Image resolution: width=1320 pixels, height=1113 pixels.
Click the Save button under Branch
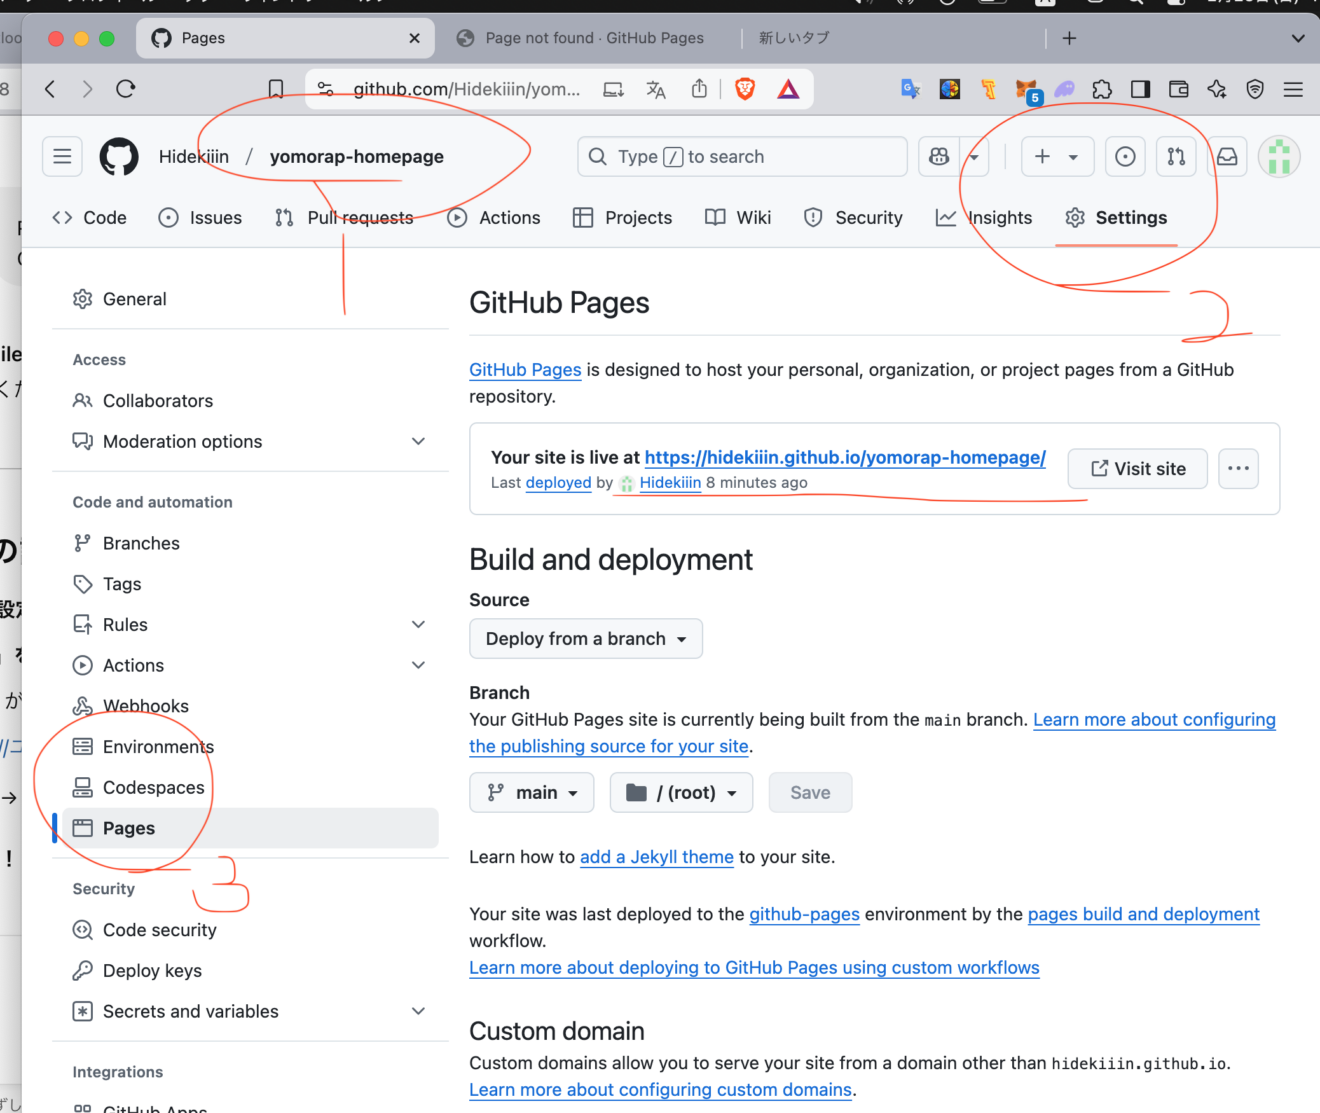point(810,792)
